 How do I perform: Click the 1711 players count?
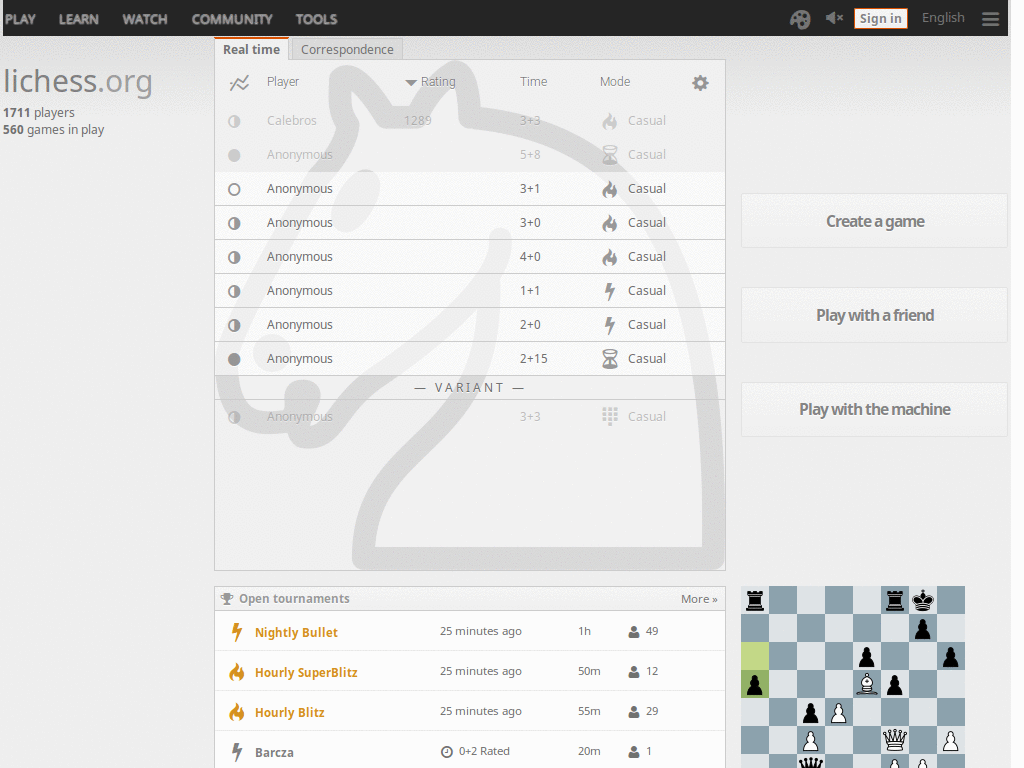coord(39,112)
